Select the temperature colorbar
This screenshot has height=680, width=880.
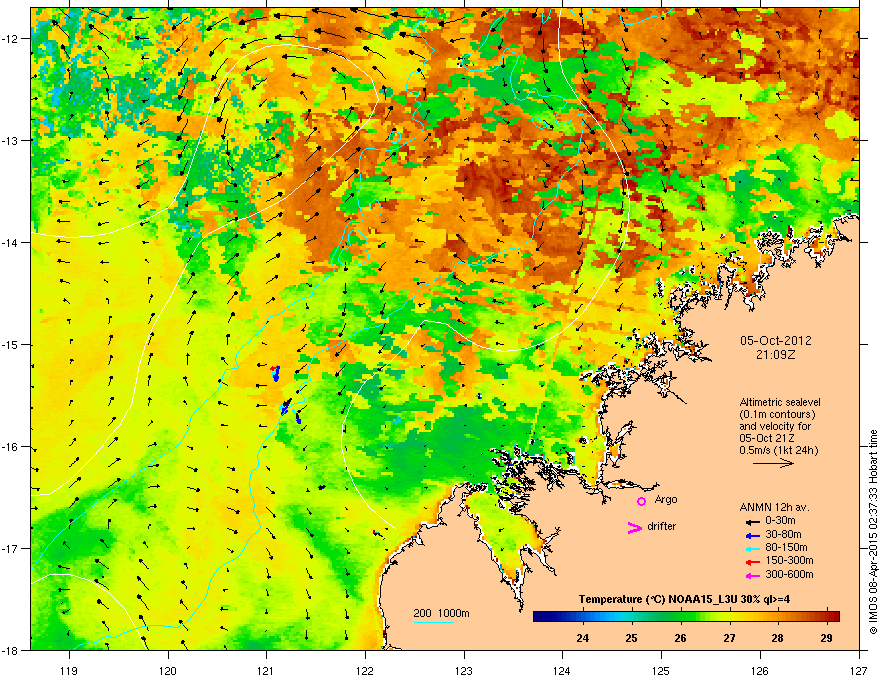686,617
